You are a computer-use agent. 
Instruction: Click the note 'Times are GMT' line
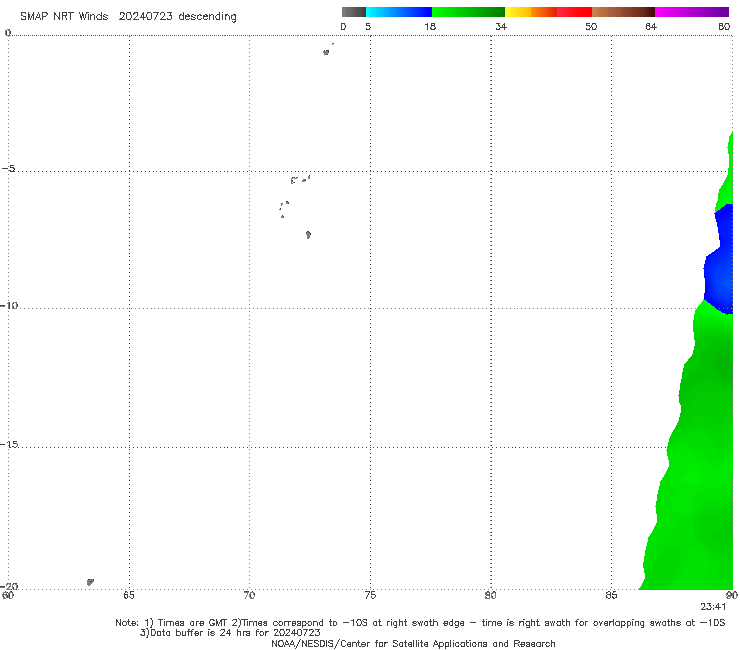[x=420, y=623]
